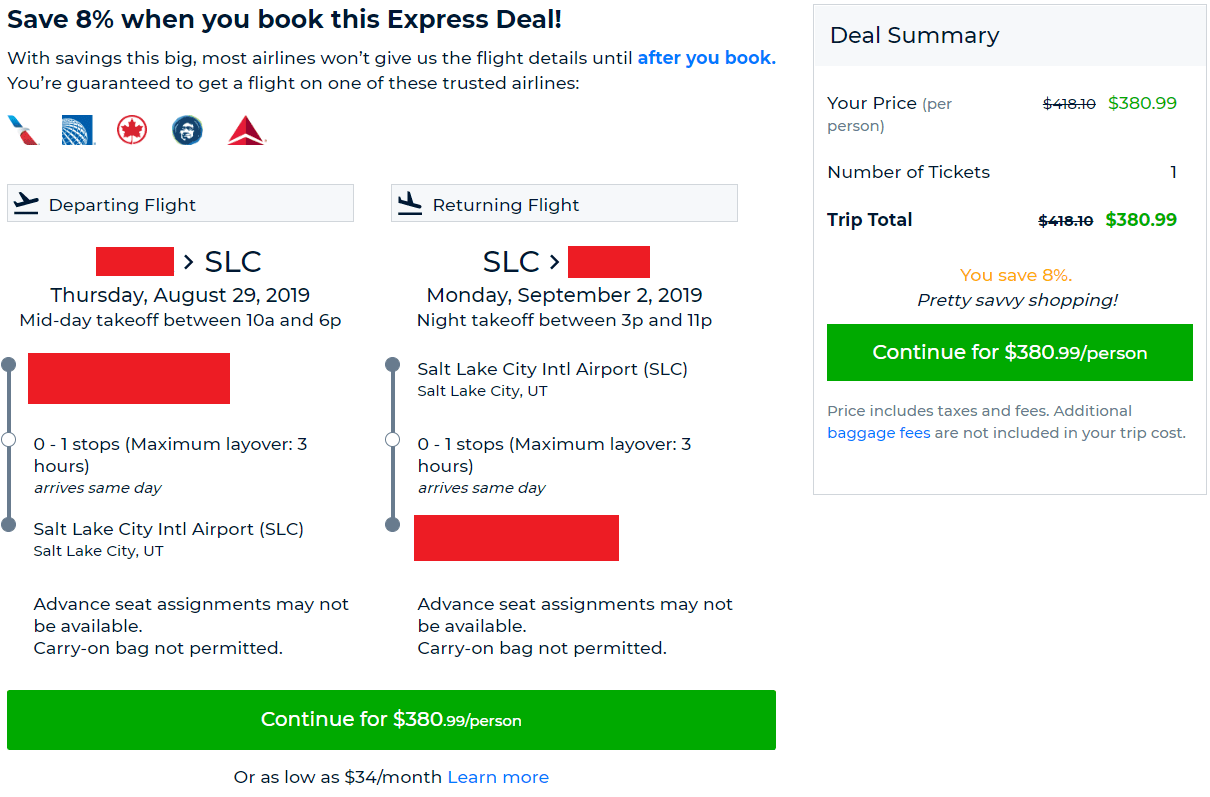Viewport: 1210px width, 797px height.
Task: Select the Delta Air Lines triangle logo
Action: tap(244, 130)
